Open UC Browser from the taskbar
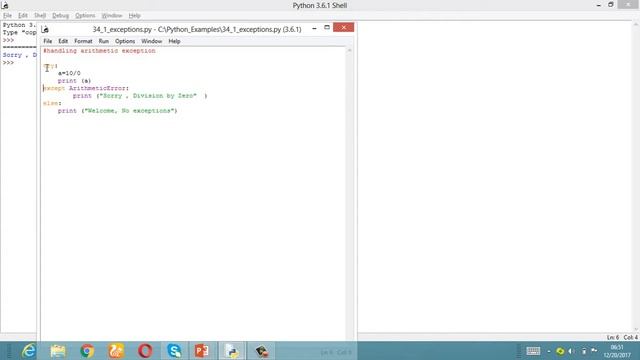This screenshot has width=640, height=360. tap(116, 351)
